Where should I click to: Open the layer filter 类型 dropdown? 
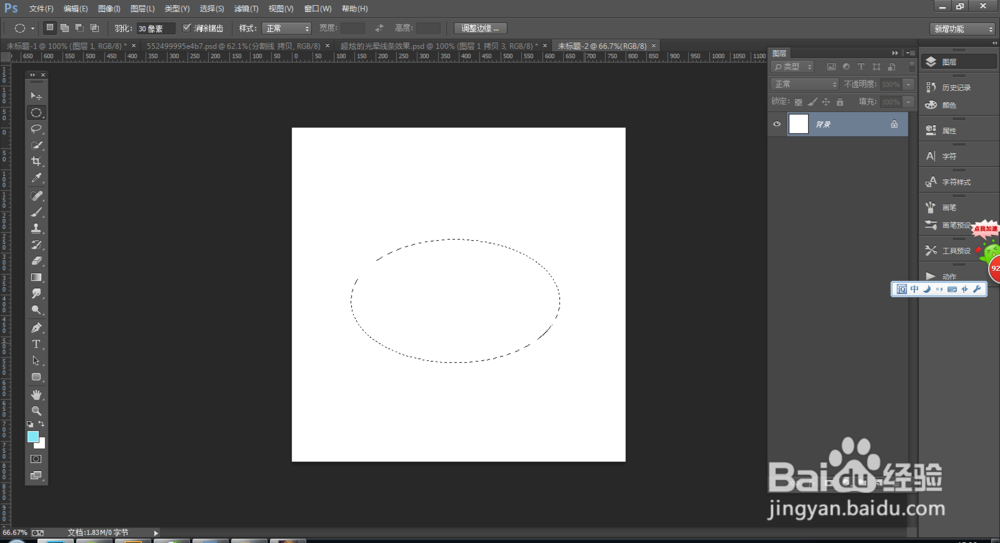tap(793, 66)
